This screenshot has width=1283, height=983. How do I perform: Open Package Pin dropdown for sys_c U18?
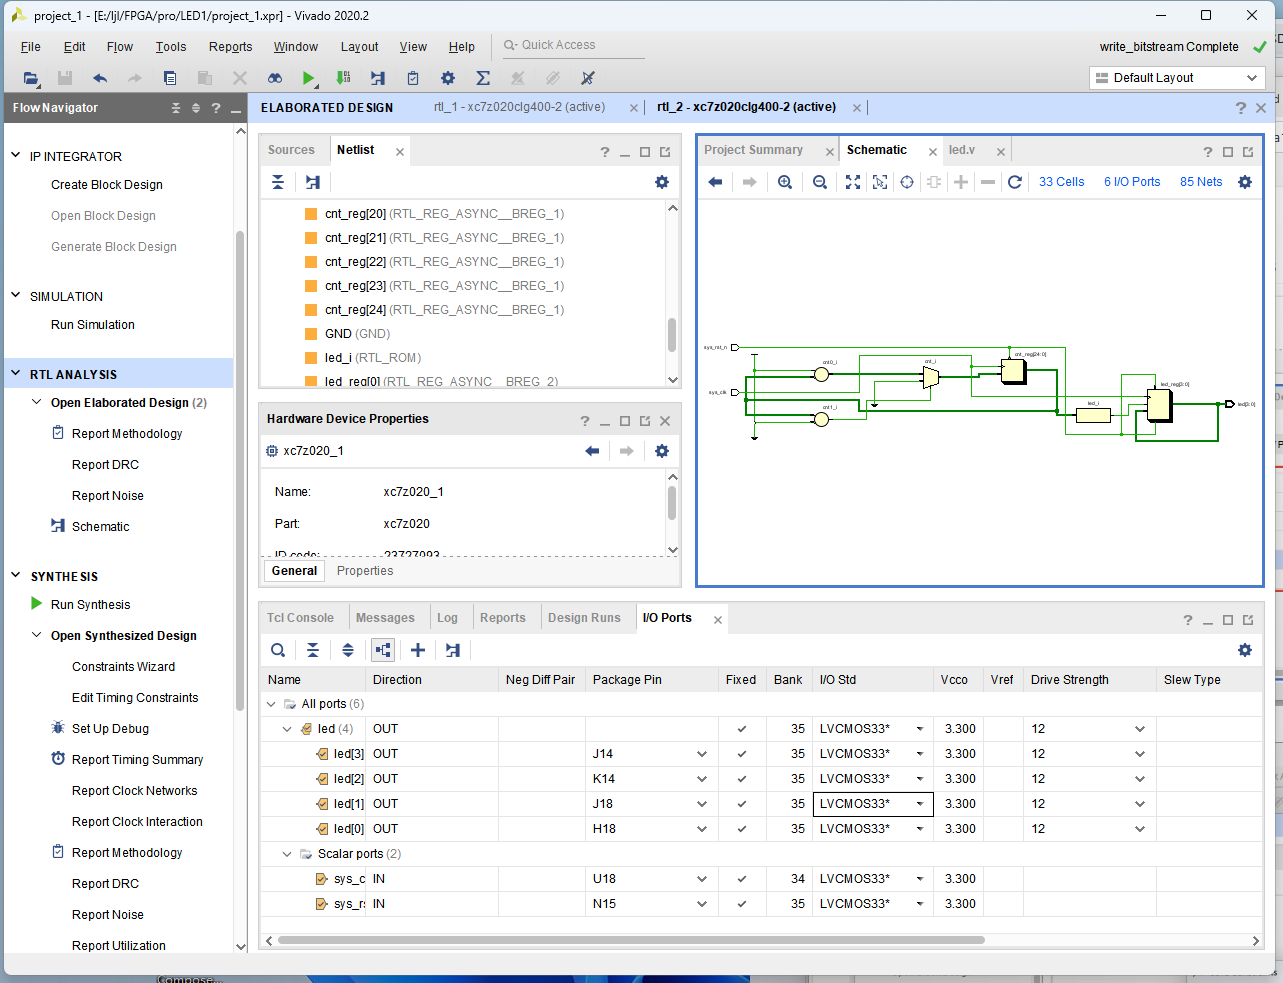pos(702,879)
